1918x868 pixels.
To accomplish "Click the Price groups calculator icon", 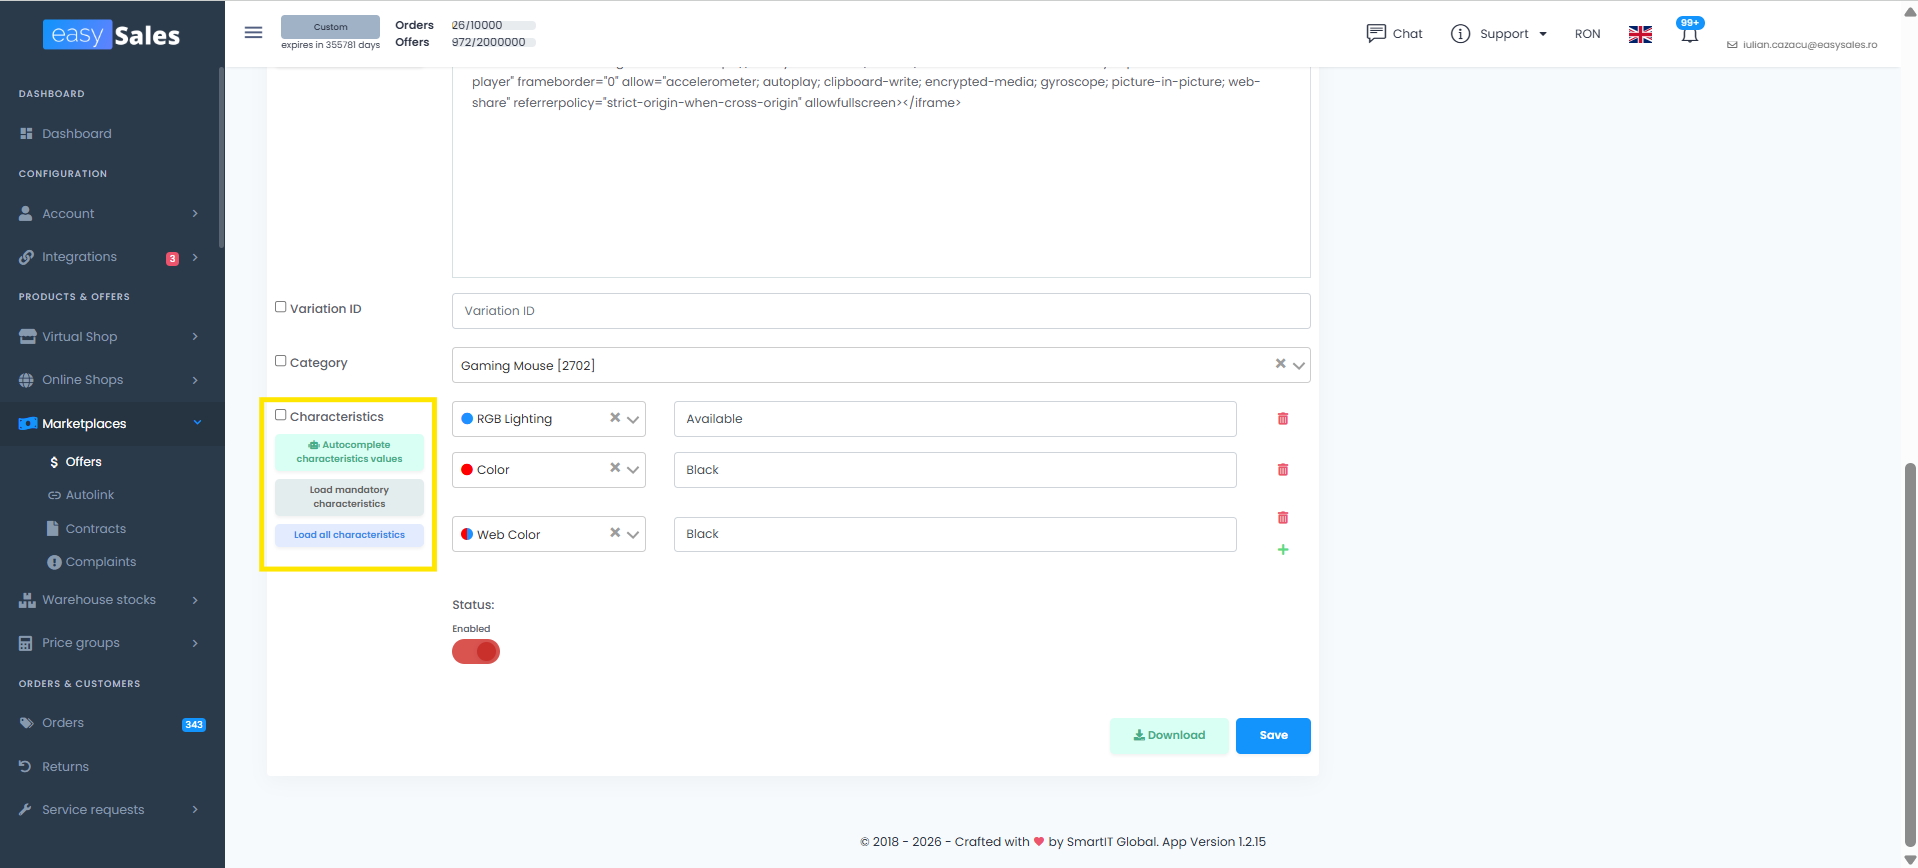I will coord(26,643).
